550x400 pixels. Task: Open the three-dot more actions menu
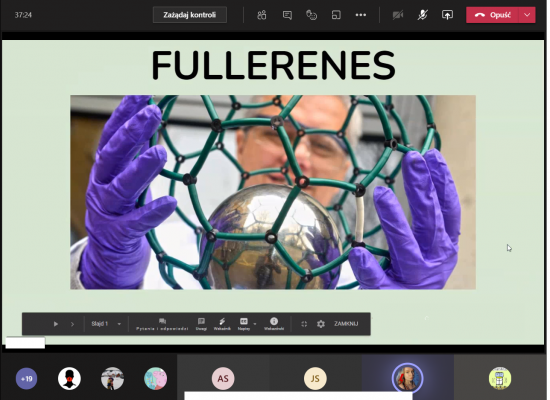coord(361,15)
